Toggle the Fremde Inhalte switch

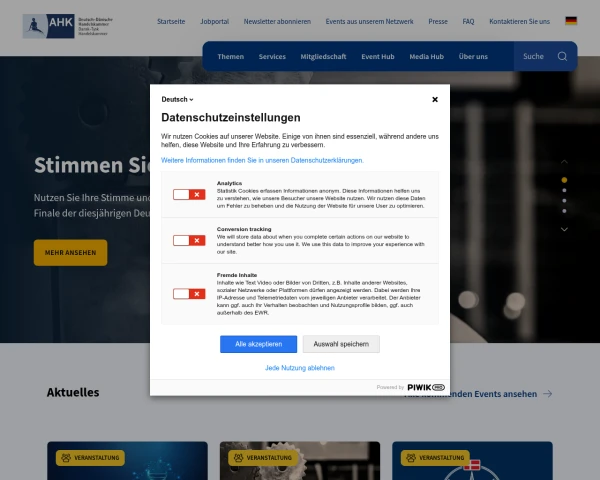point(189,294)
